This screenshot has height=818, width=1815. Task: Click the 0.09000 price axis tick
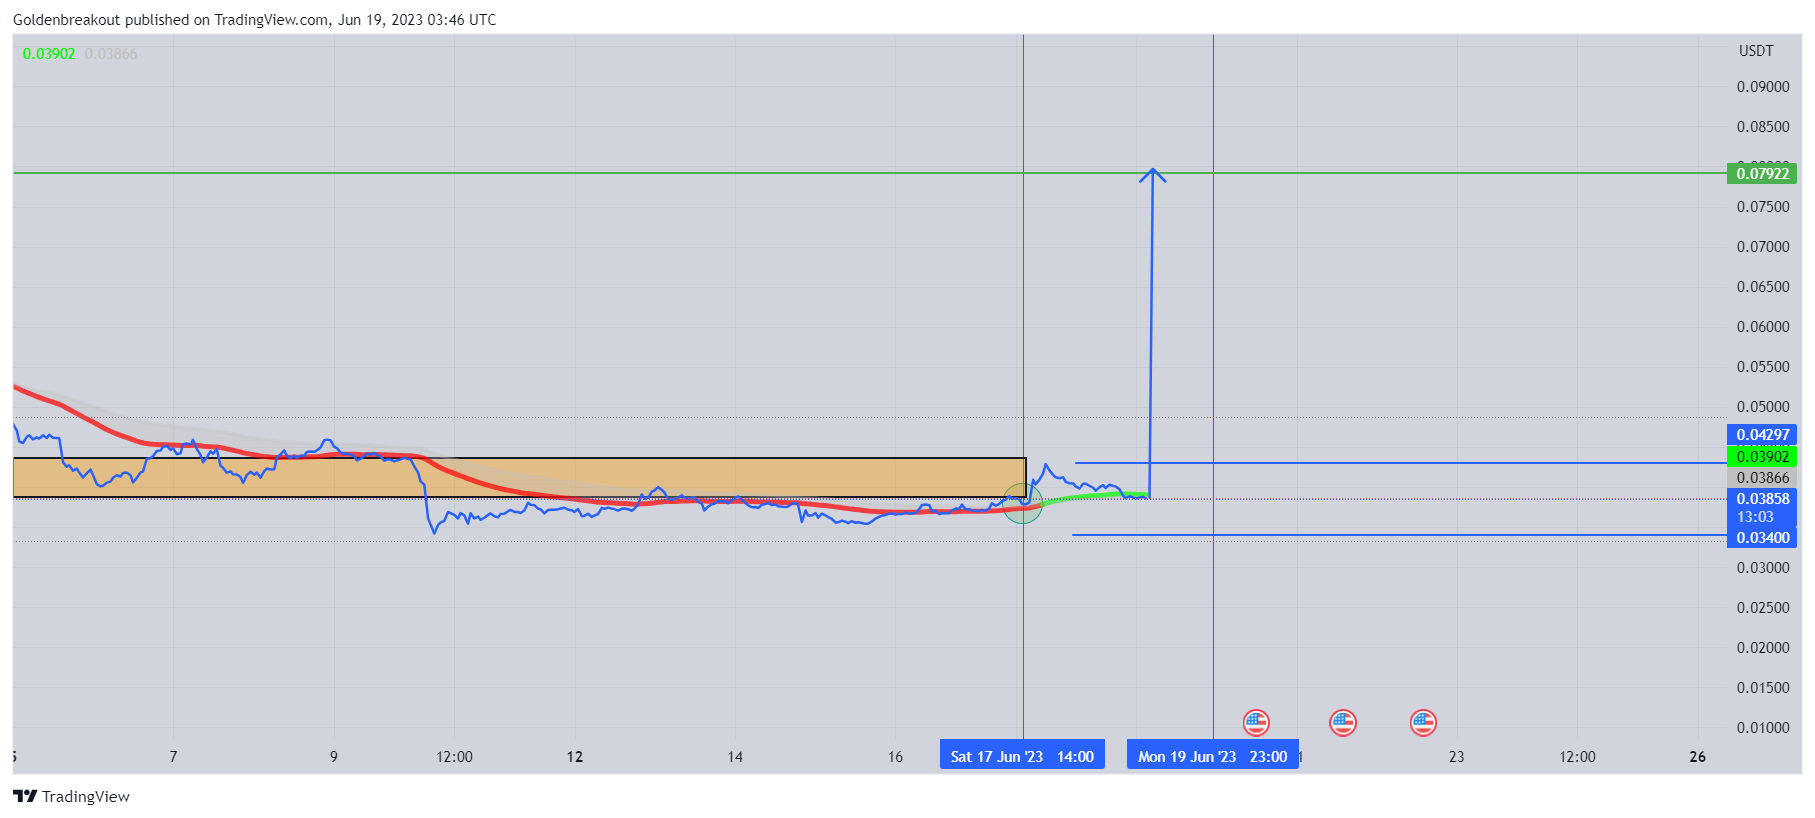[x=1763, y=87]
